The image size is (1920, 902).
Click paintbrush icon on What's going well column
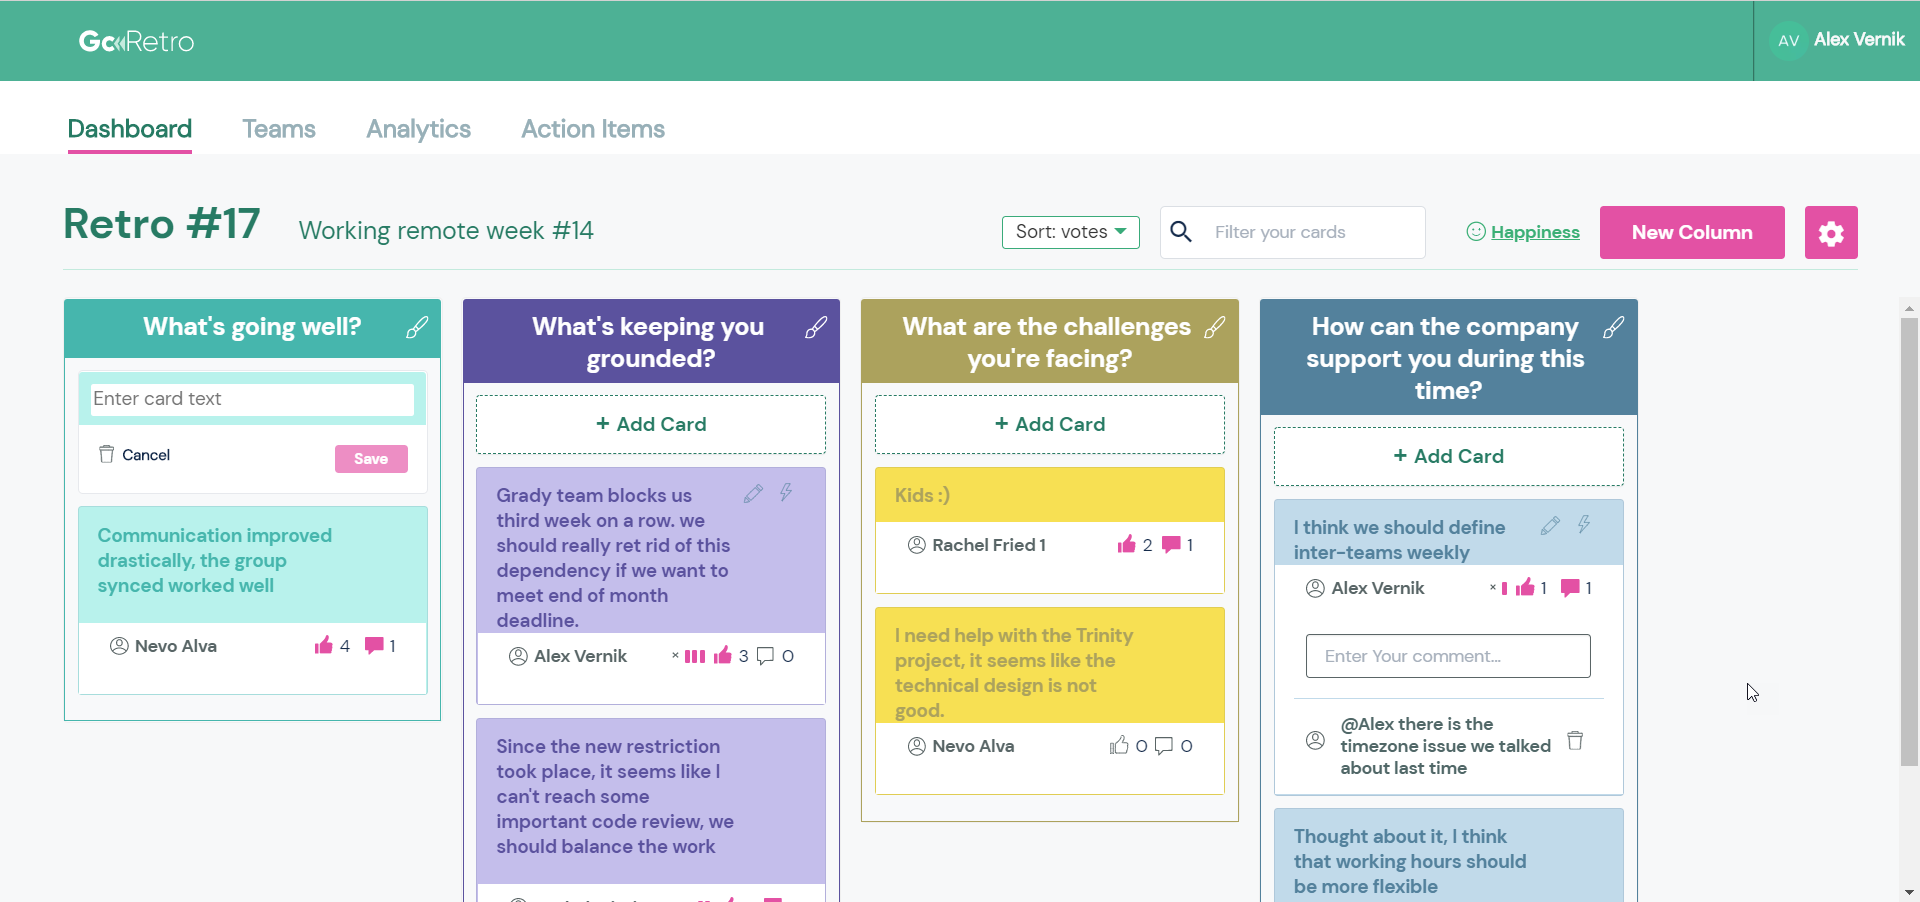(417, 327)
